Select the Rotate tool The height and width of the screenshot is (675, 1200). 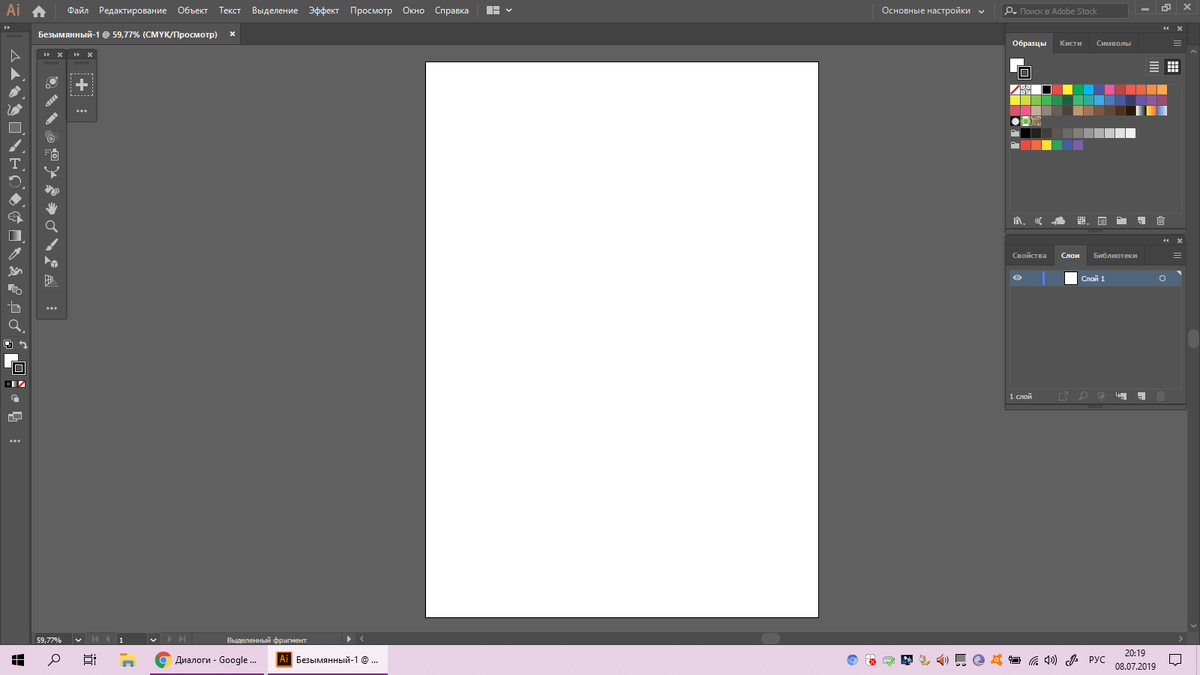(x=15, y=182)
